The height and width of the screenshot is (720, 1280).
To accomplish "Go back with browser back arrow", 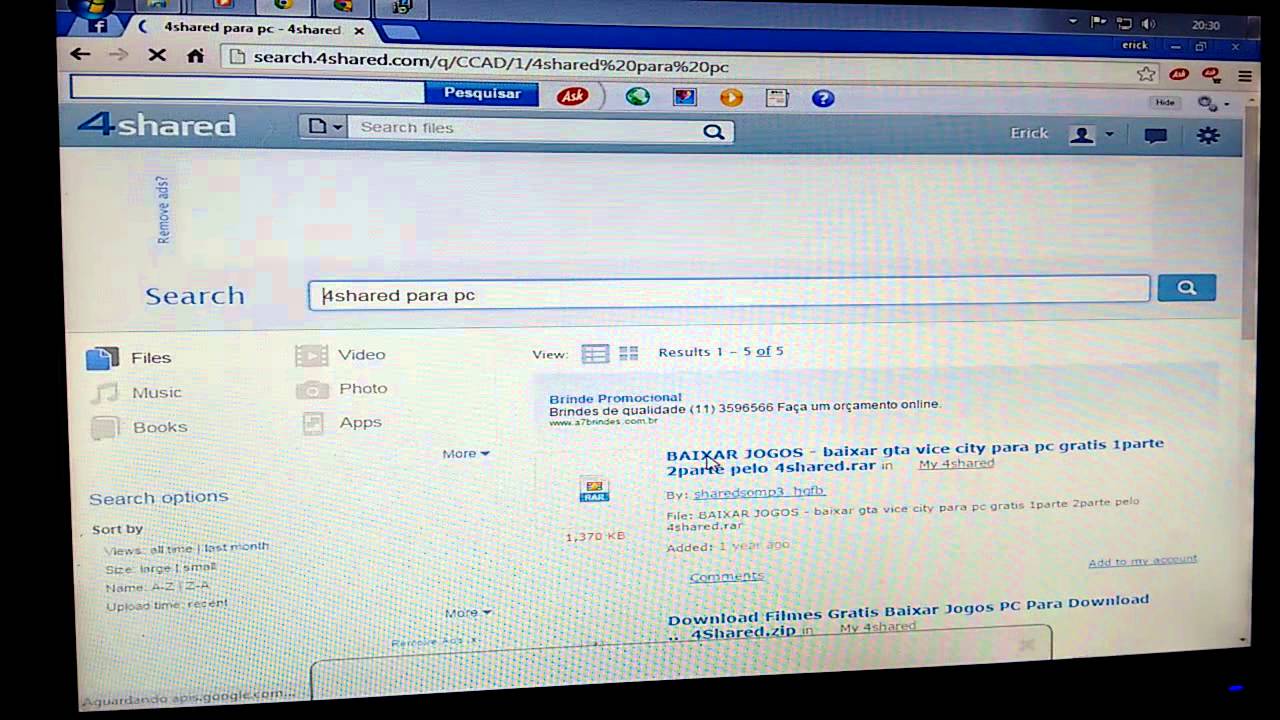I will click(x=81, y=55).
